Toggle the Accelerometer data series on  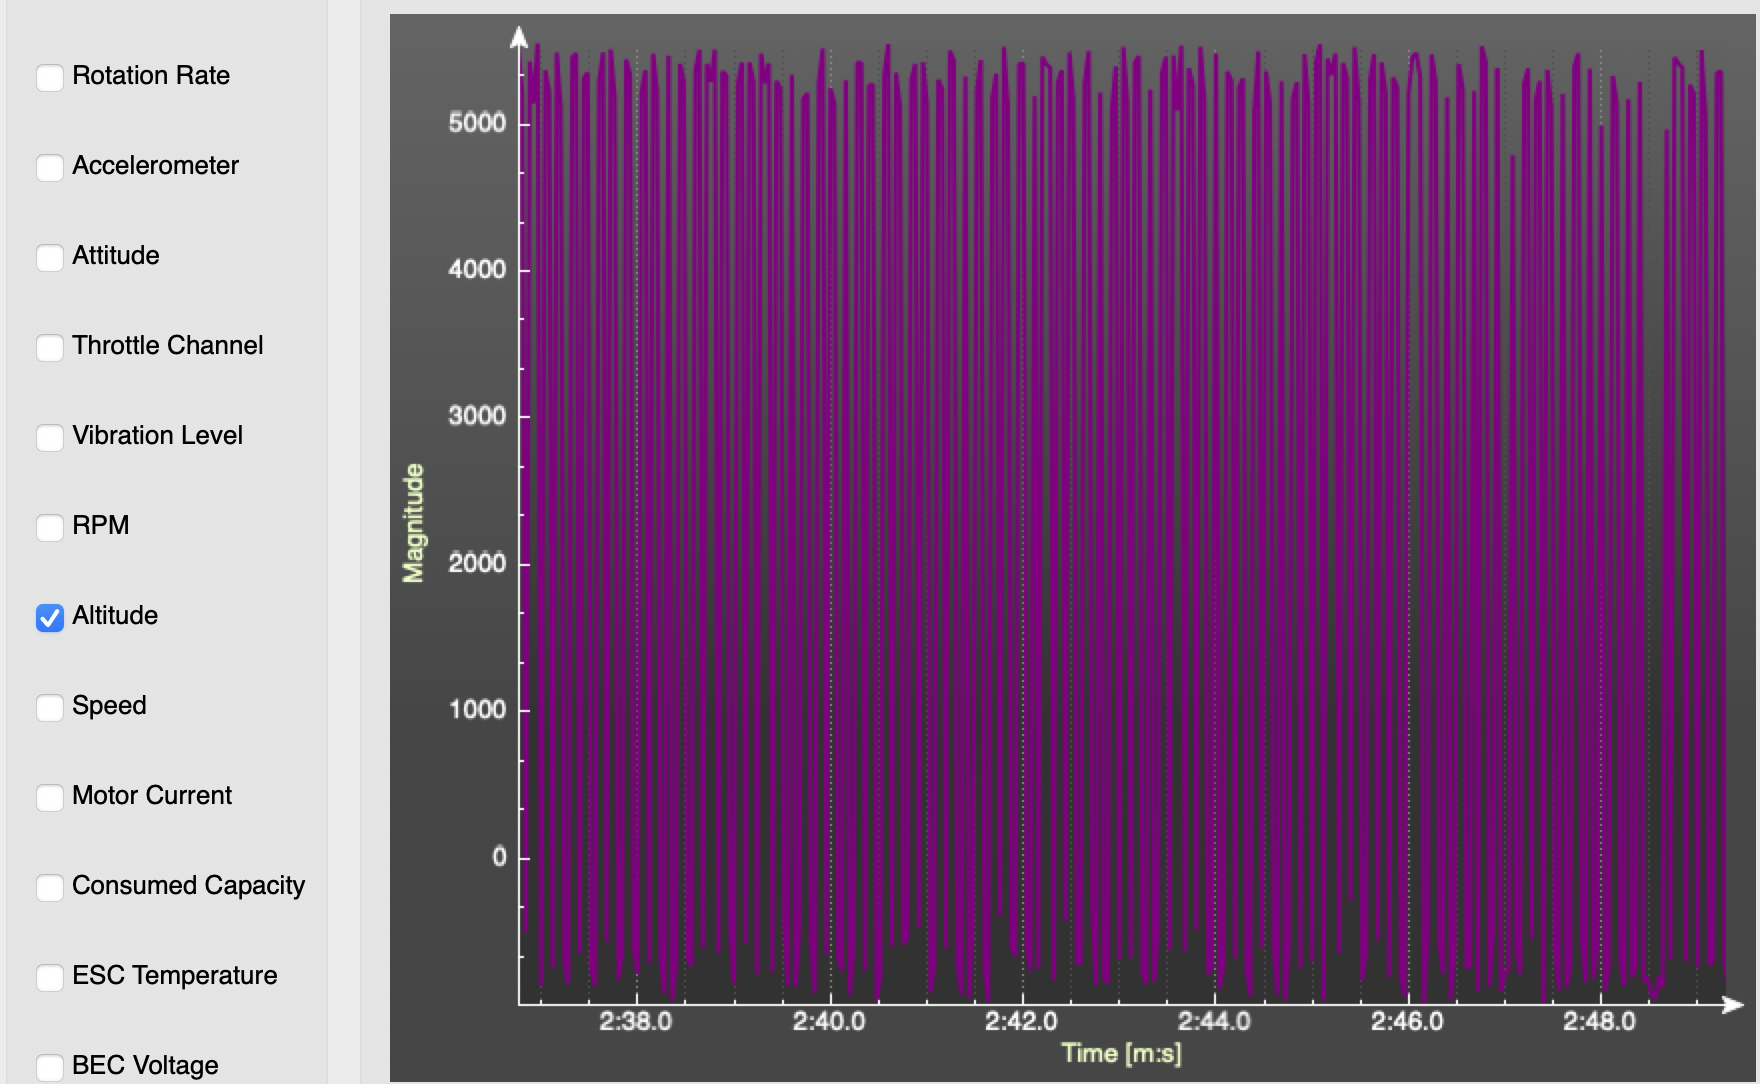coord(50,167)
